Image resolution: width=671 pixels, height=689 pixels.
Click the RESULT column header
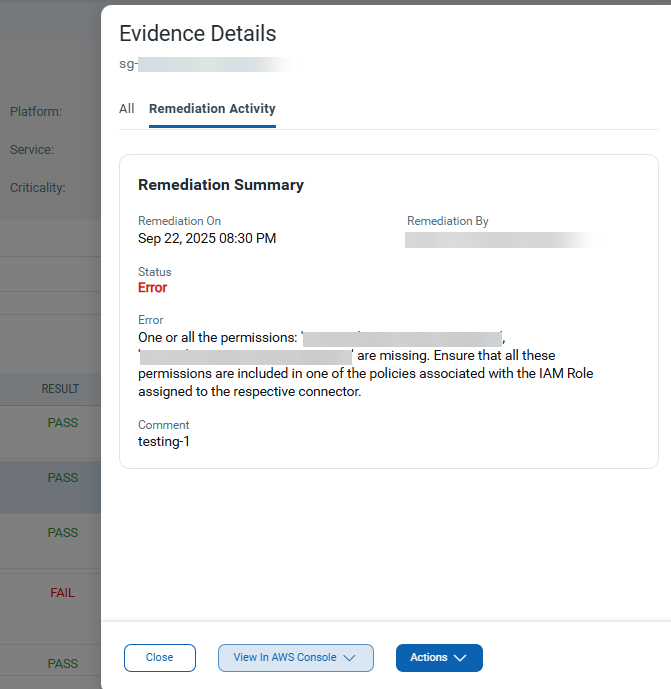coord(60,389)
